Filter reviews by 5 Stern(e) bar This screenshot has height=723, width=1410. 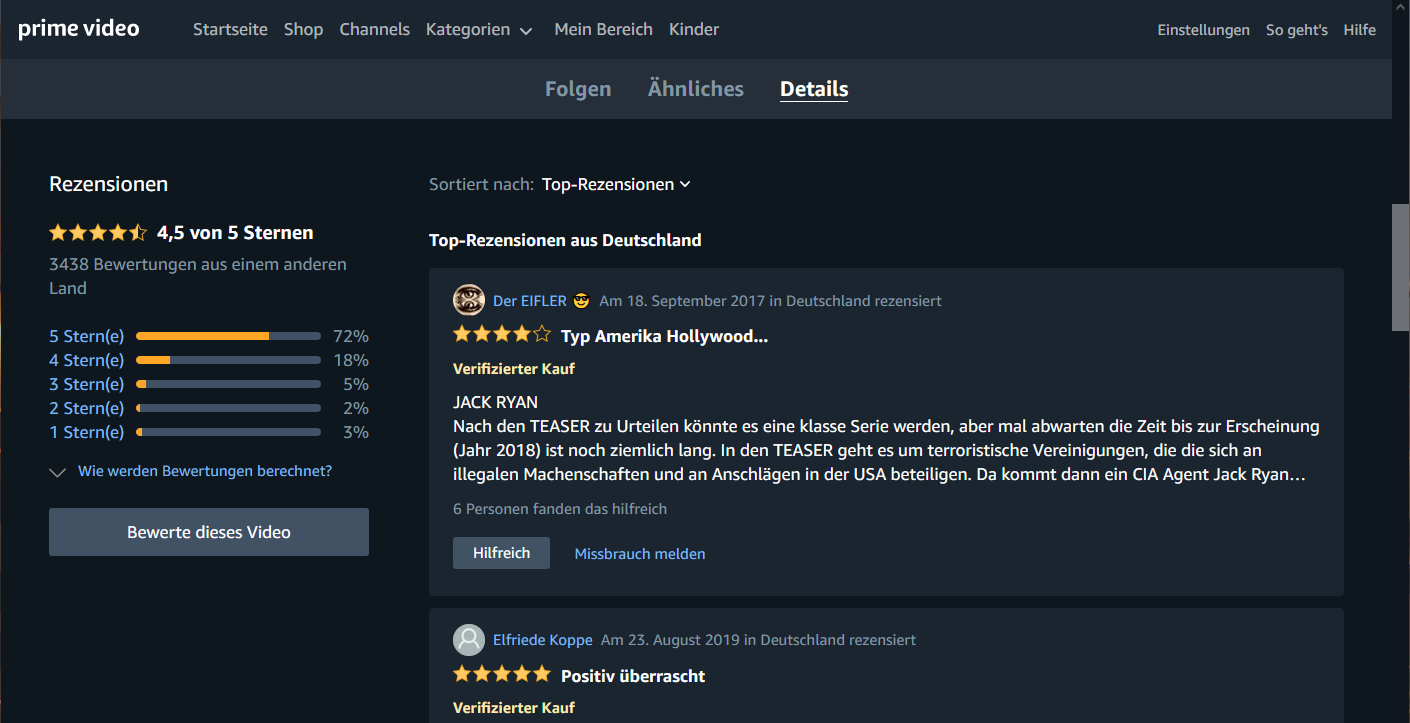tap(228, 336)
